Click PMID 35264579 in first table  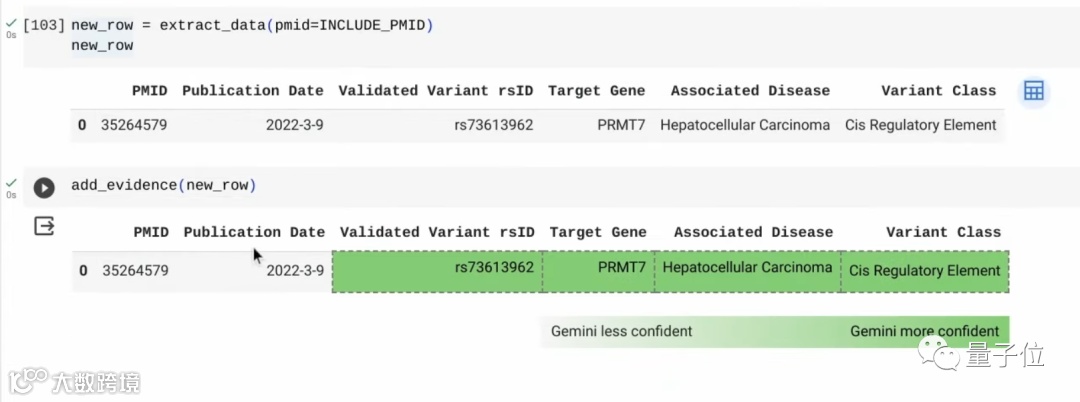(135, 125)
